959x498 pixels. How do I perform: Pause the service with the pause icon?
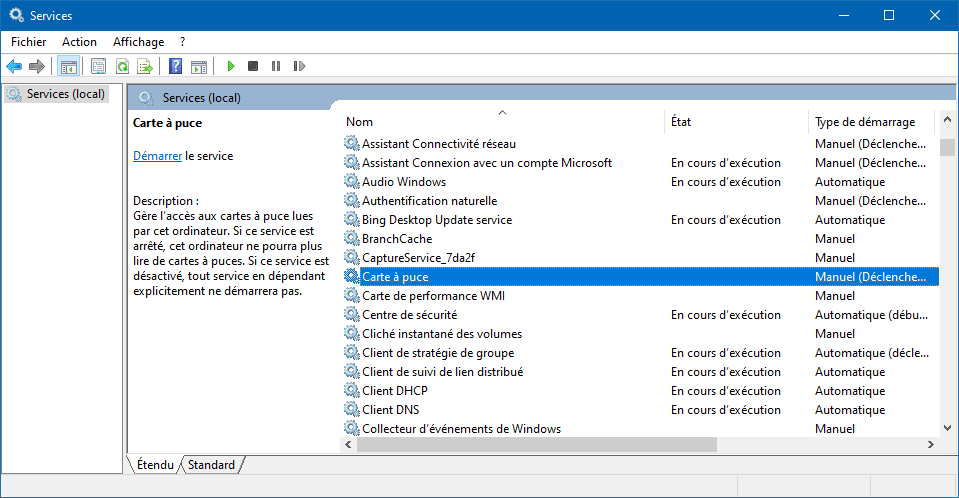pos(276,66)
